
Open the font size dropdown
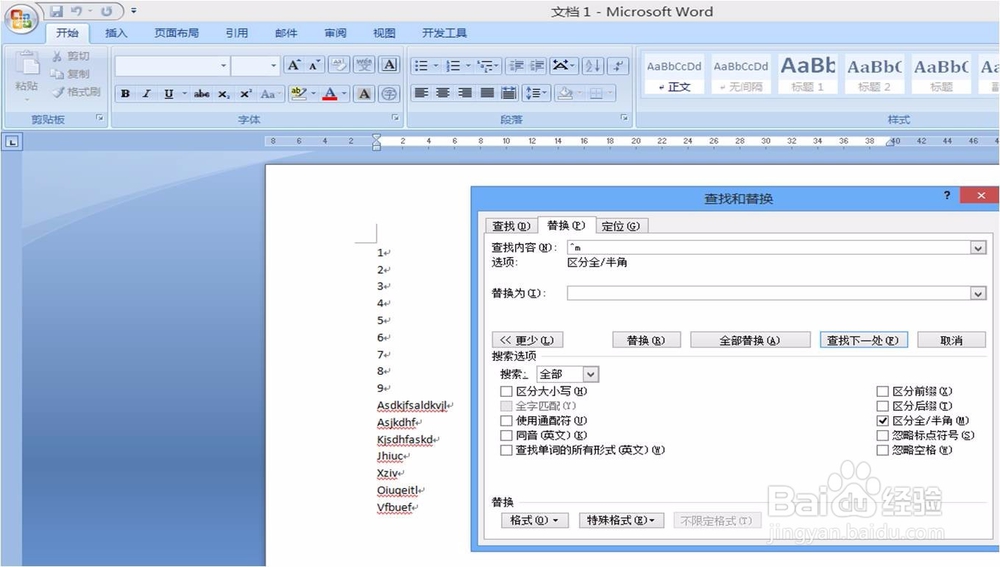tap(274, 65)
